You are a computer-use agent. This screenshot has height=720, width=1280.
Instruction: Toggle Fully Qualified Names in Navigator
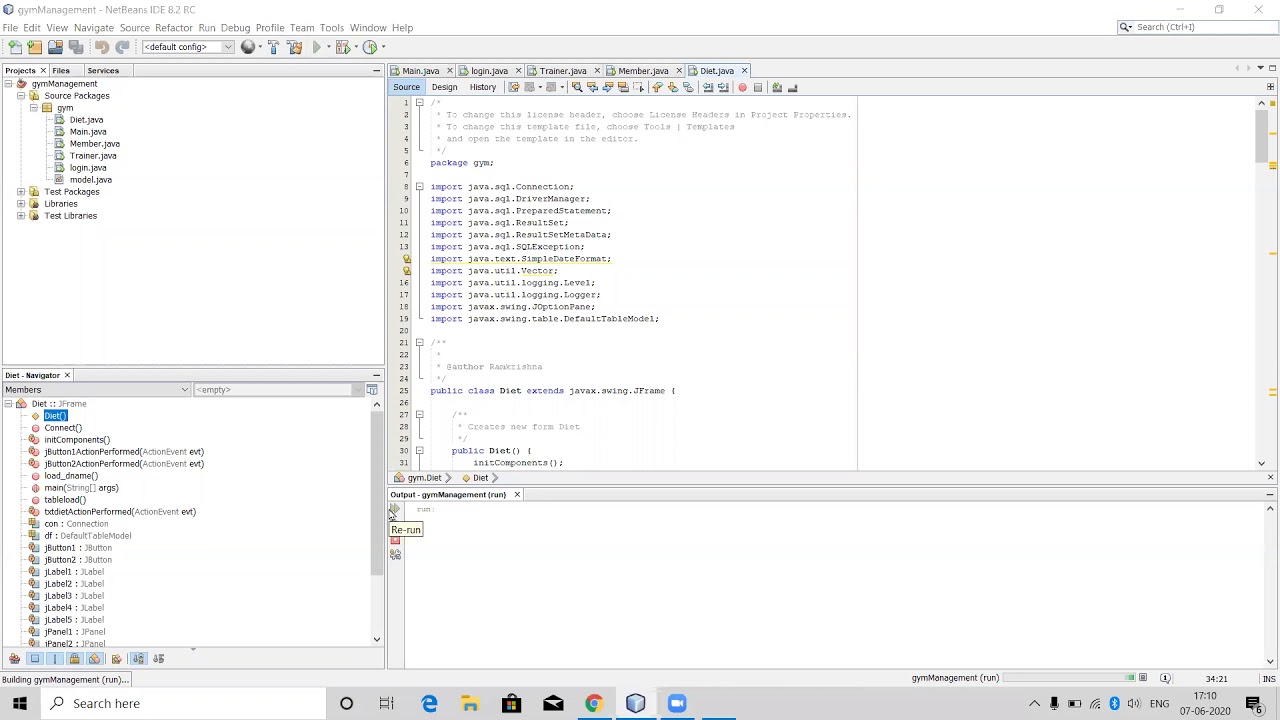[116, 658]
